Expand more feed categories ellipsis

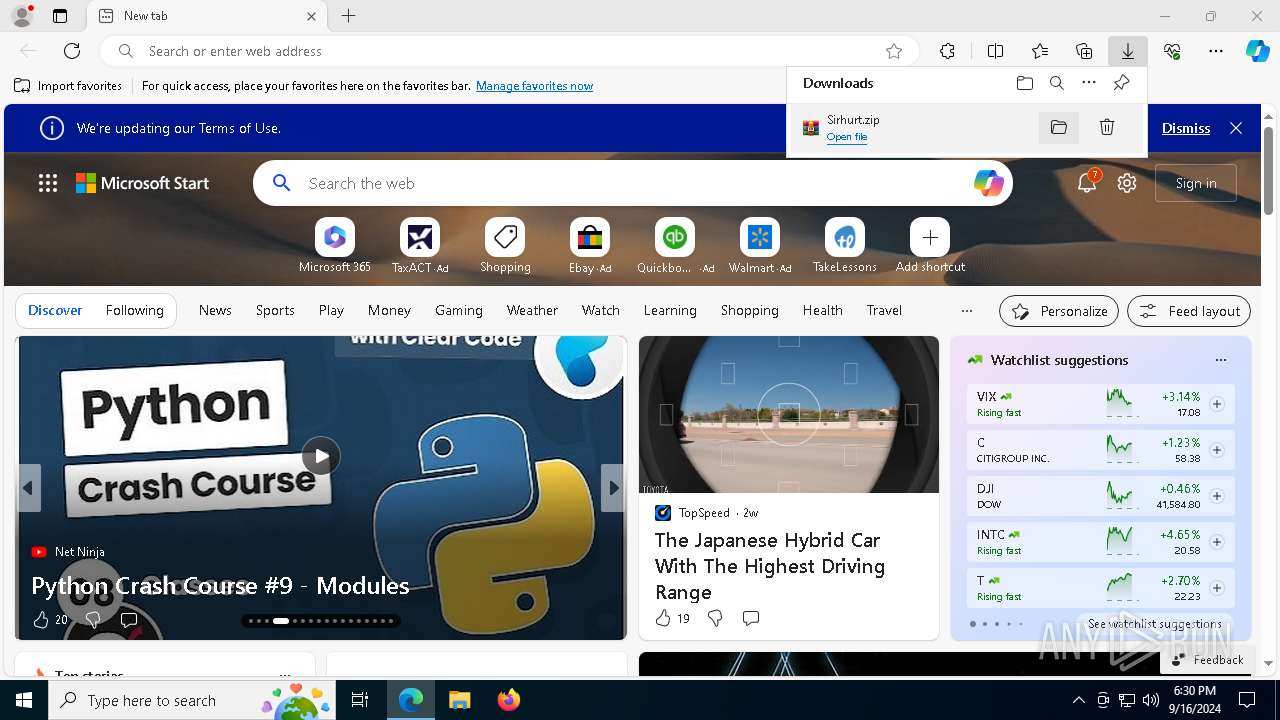pos(966,311)
